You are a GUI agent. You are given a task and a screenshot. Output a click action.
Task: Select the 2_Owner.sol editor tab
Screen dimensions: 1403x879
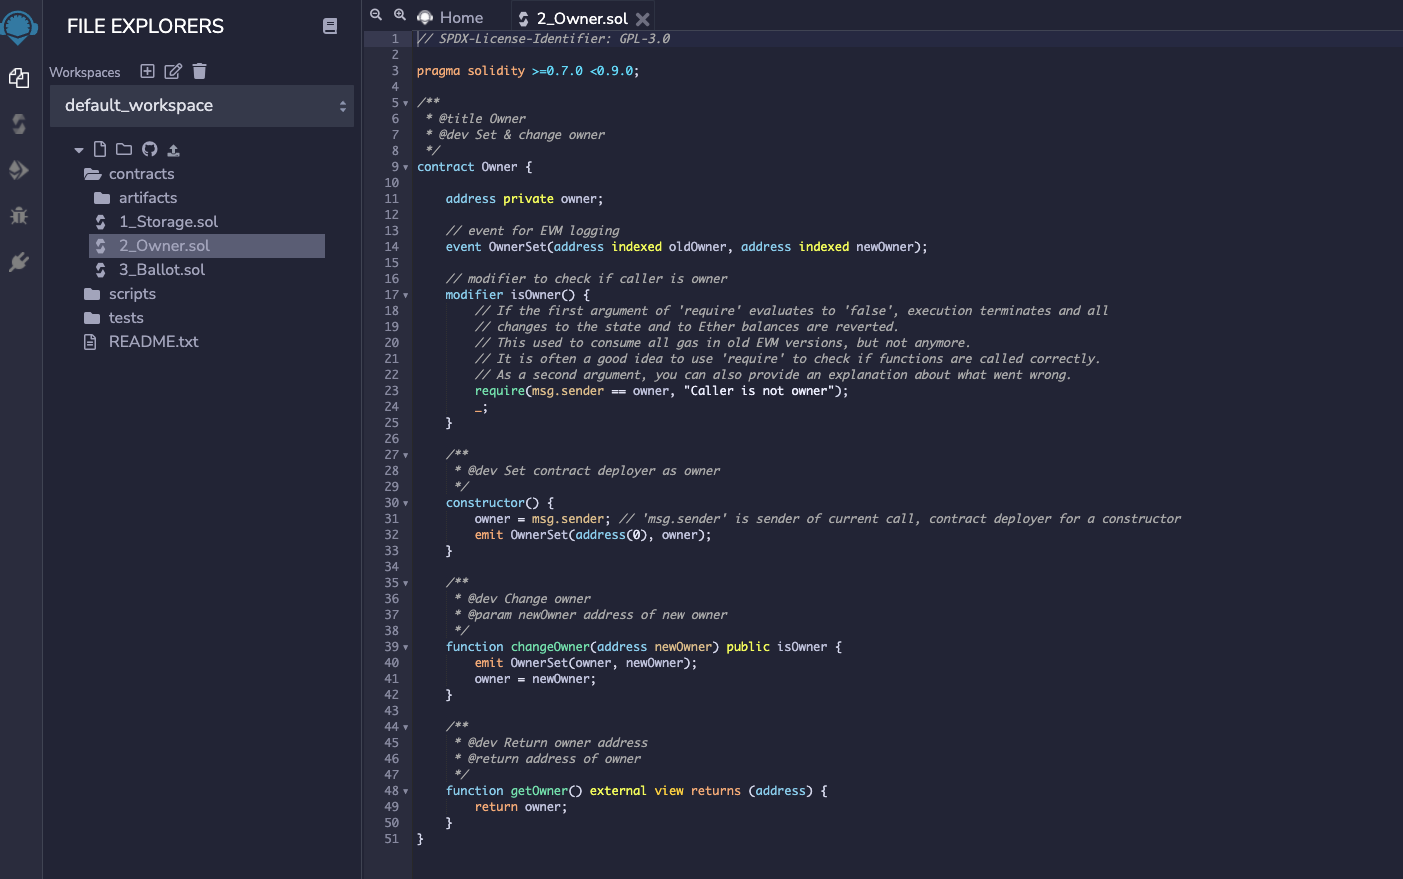point(582,18)
